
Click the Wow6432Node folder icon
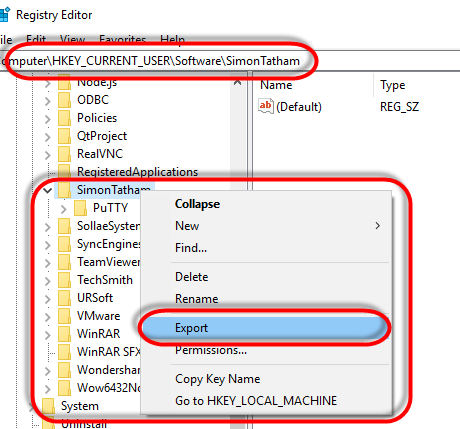point(64,388)
